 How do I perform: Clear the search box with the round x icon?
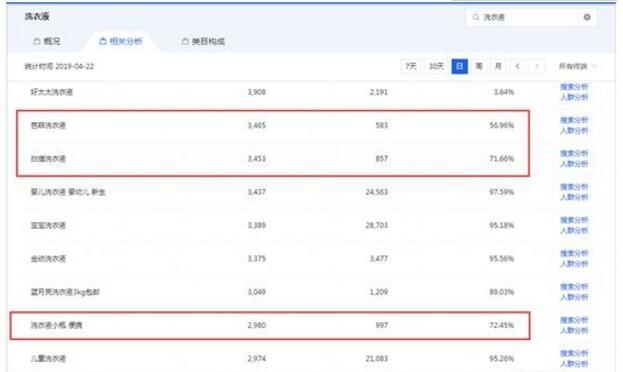(x=587, y=17)
